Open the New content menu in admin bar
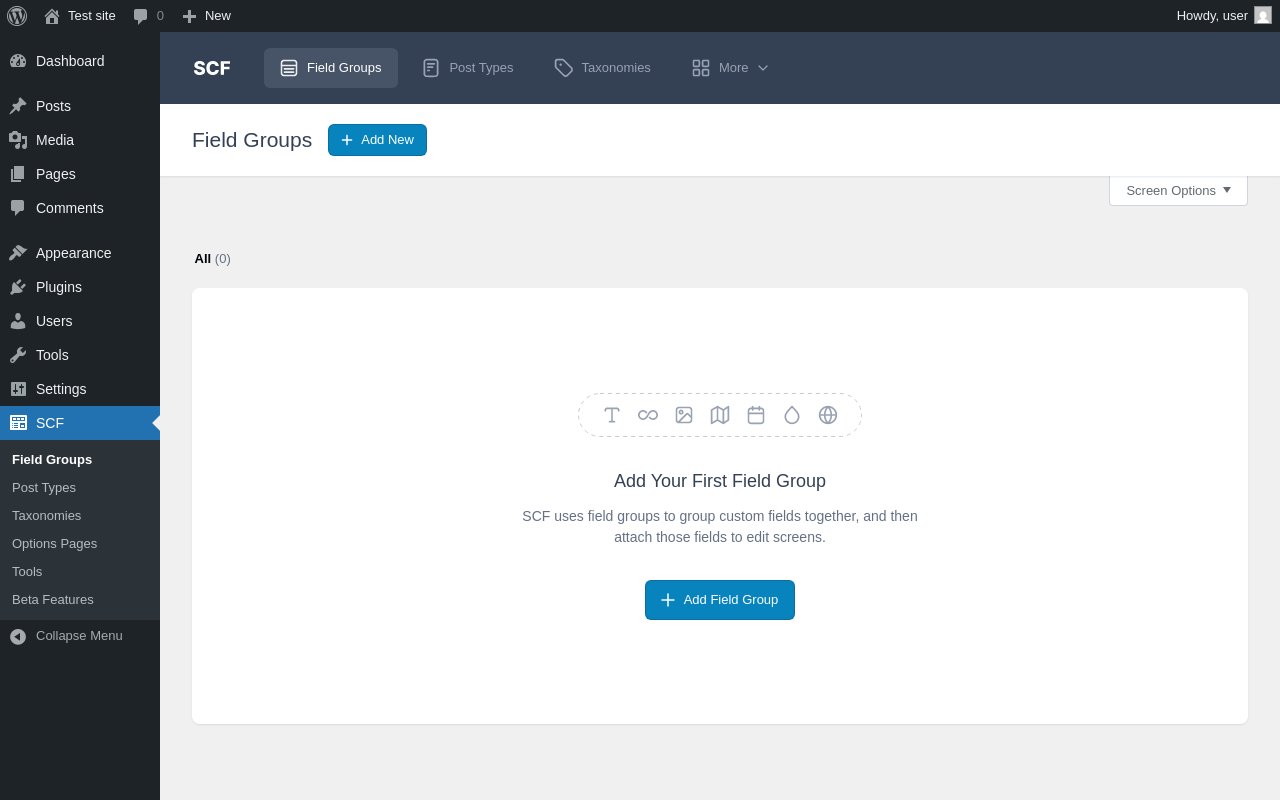Image resolution: width=1280 pixels, height=800 pixels. [x=206, y=16]
